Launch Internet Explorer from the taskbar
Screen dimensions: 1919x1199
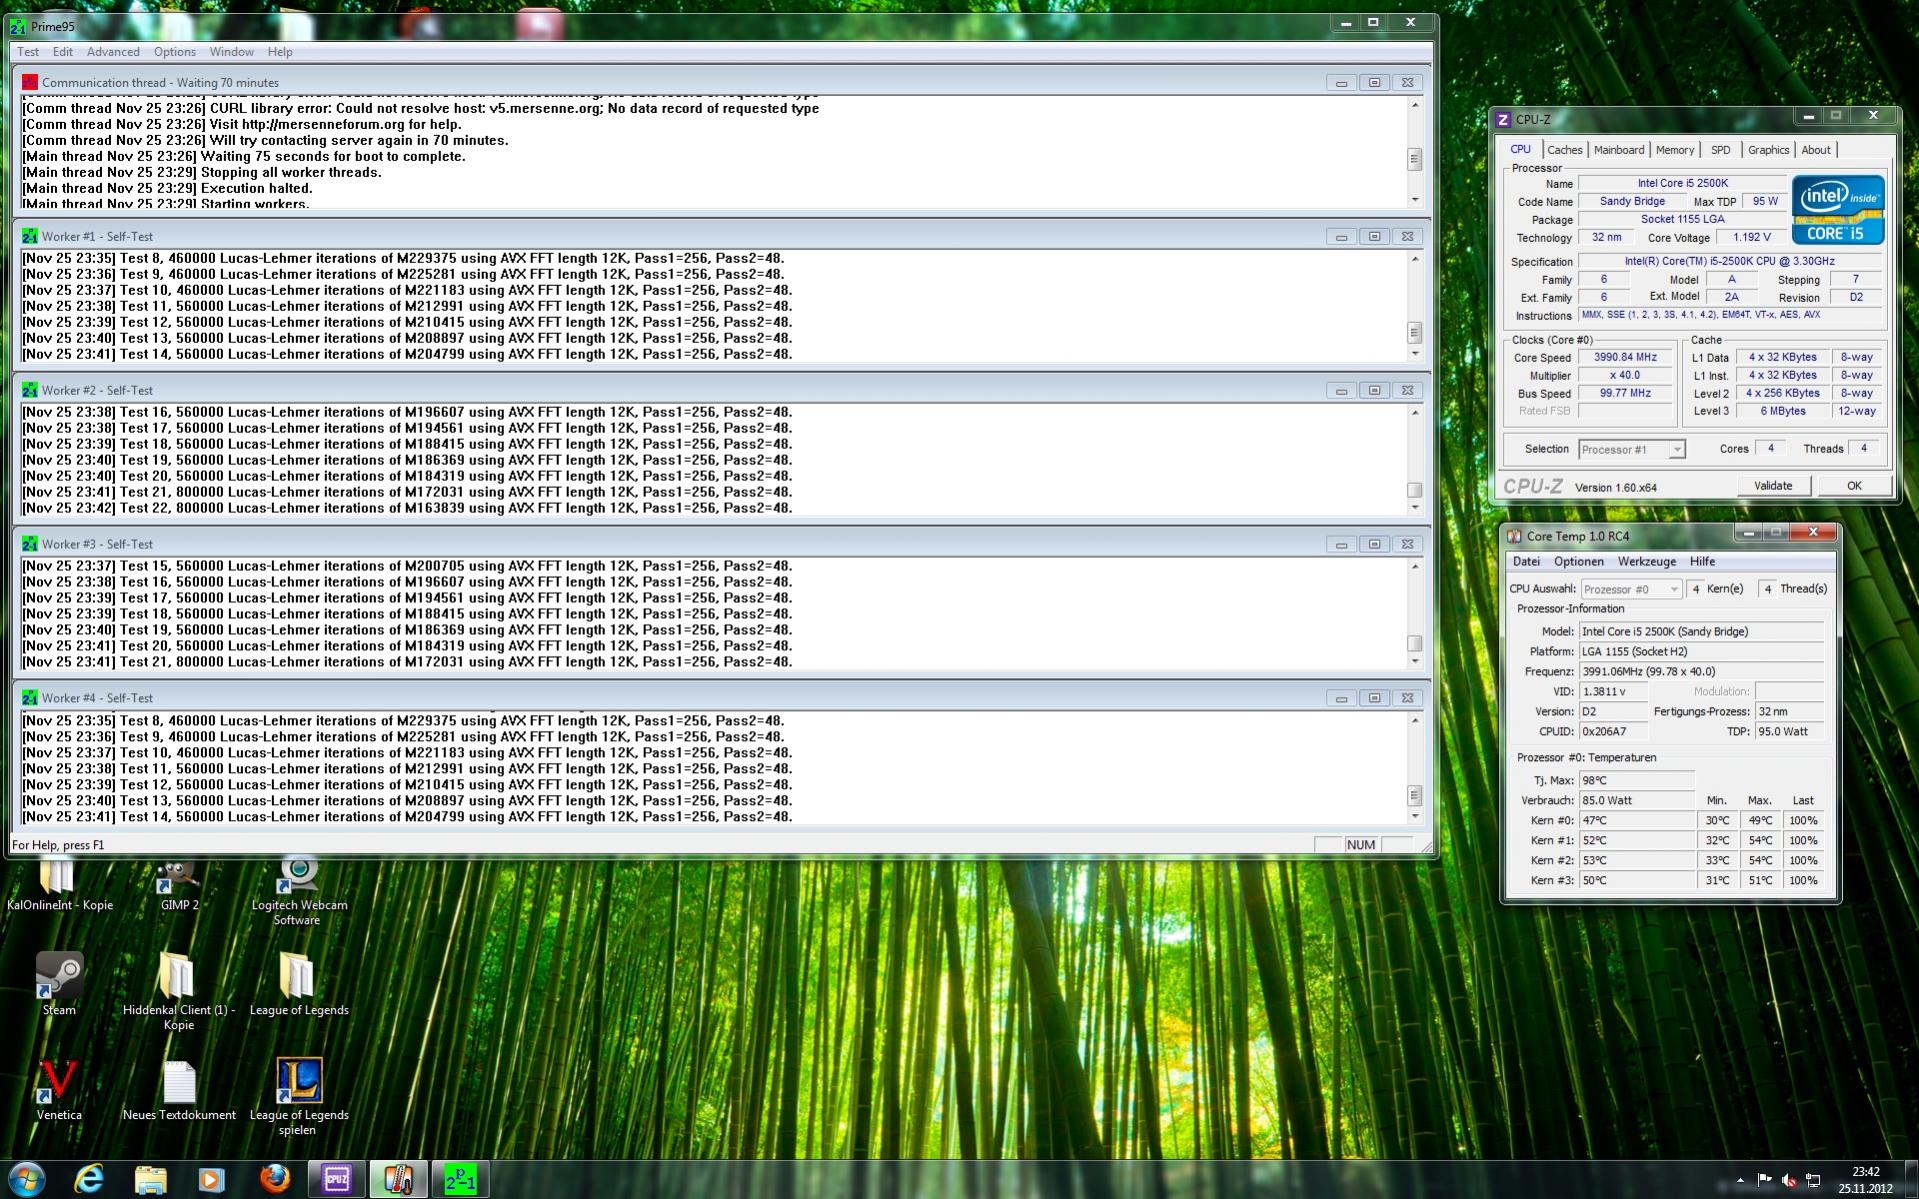coord(89,1180)
